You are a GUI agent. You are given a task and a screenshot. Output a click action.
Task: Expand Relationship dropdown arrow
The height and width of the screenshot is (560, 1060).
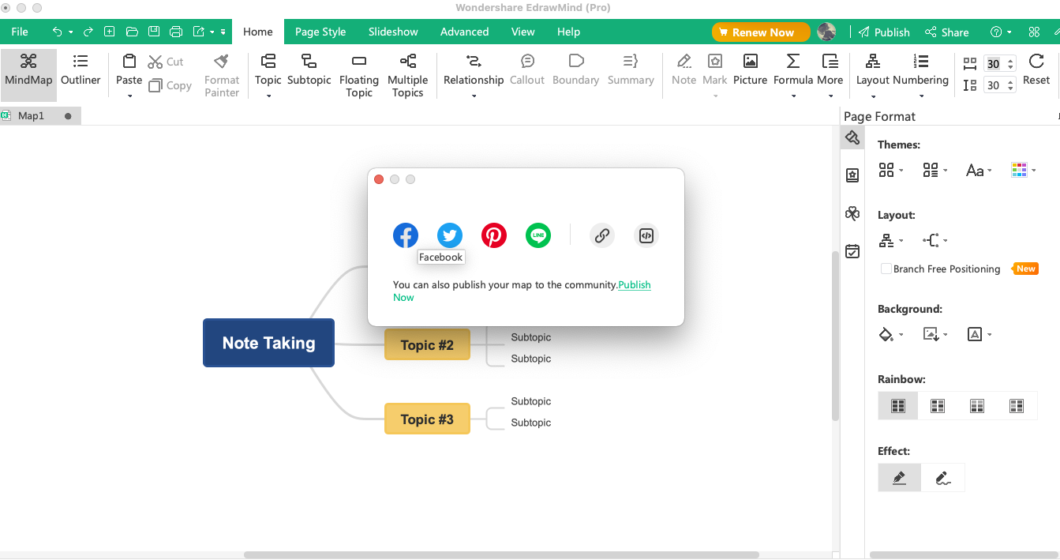pos(473,96)
